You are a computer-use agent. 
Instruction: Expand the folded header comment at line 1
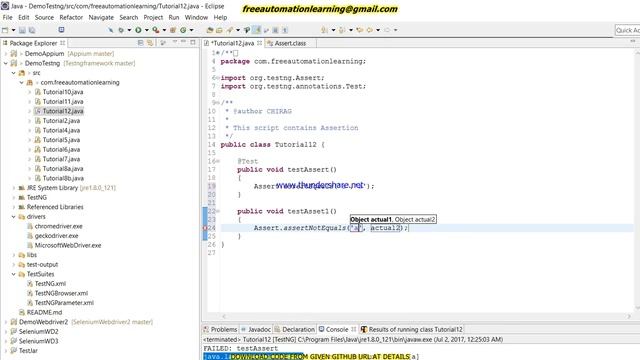(x=217, y=53)
